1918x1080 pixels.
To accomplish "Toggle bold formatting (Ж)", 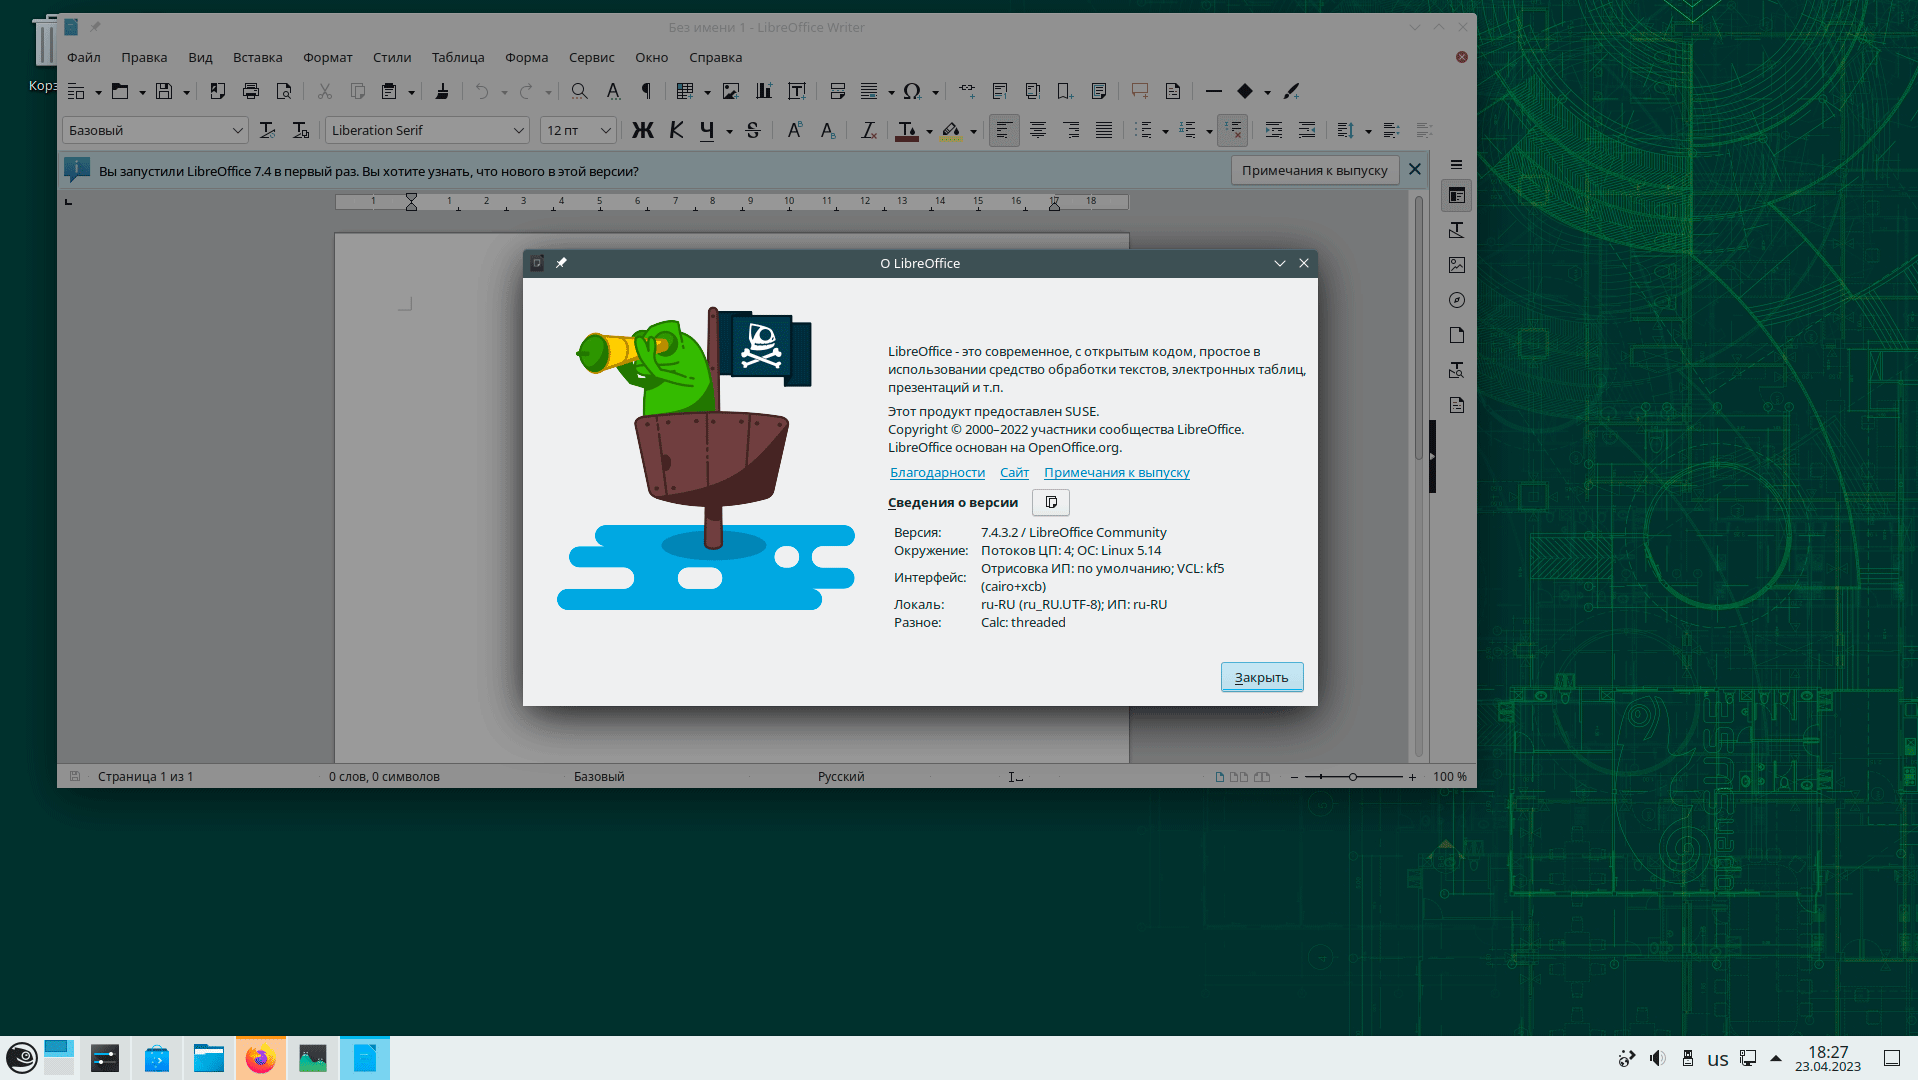I will coord(642,130).
